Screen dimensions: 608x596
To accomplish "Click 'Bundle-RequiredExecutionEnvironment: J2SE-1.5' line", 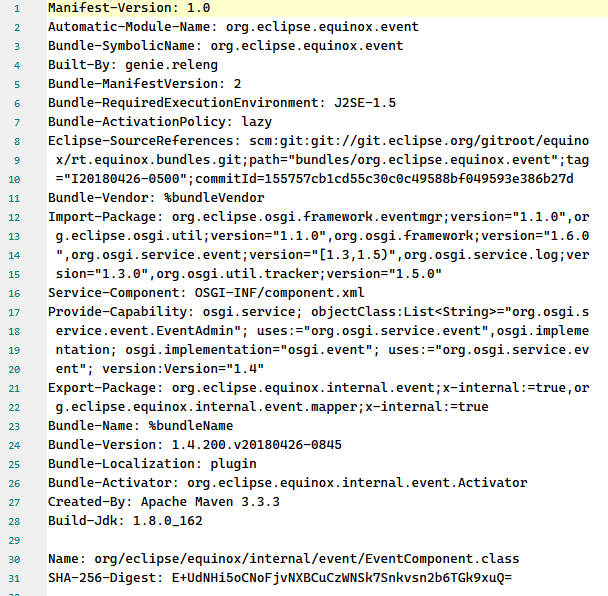I will click(x=222, y=103).
